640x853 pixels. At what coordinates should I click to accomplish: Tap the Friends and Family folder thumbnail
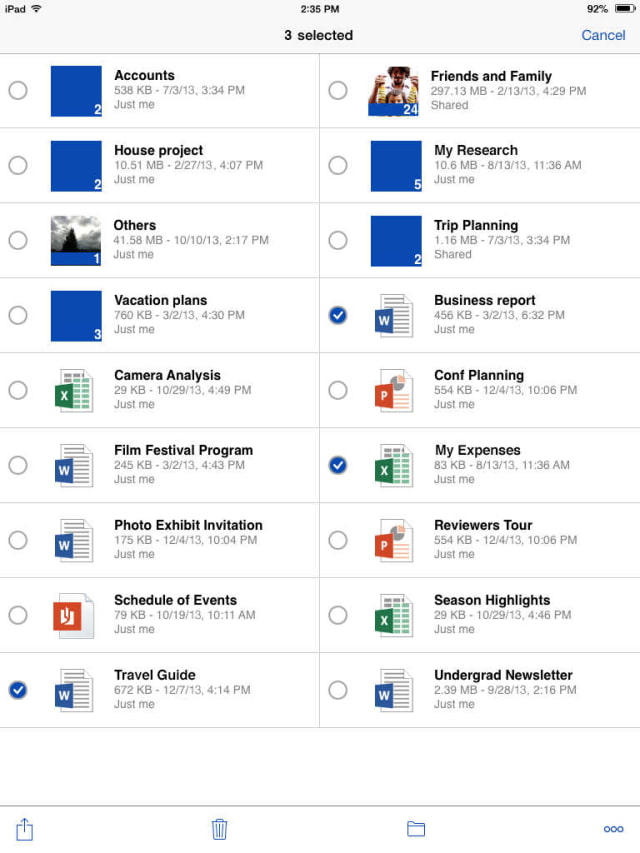[394, 91]
